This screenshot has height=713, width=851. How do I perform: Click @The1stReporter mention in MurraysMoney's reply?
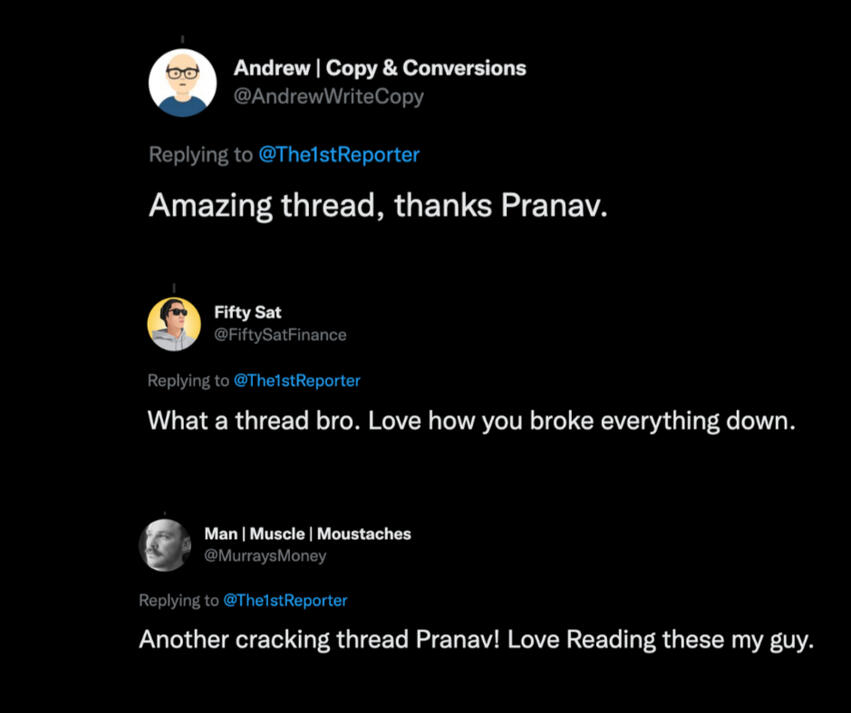click(285, 601)
